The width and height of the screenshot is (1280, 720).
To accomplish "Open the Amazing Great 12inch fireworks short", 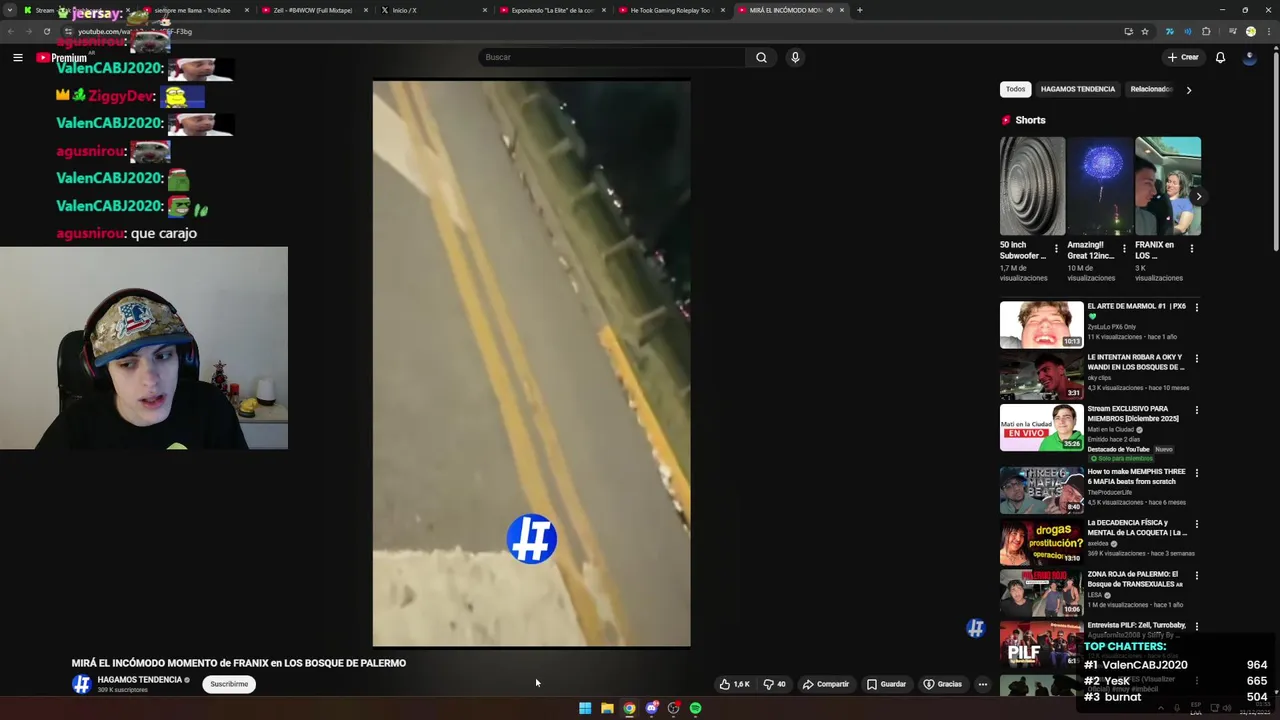I will (1100, 186).
